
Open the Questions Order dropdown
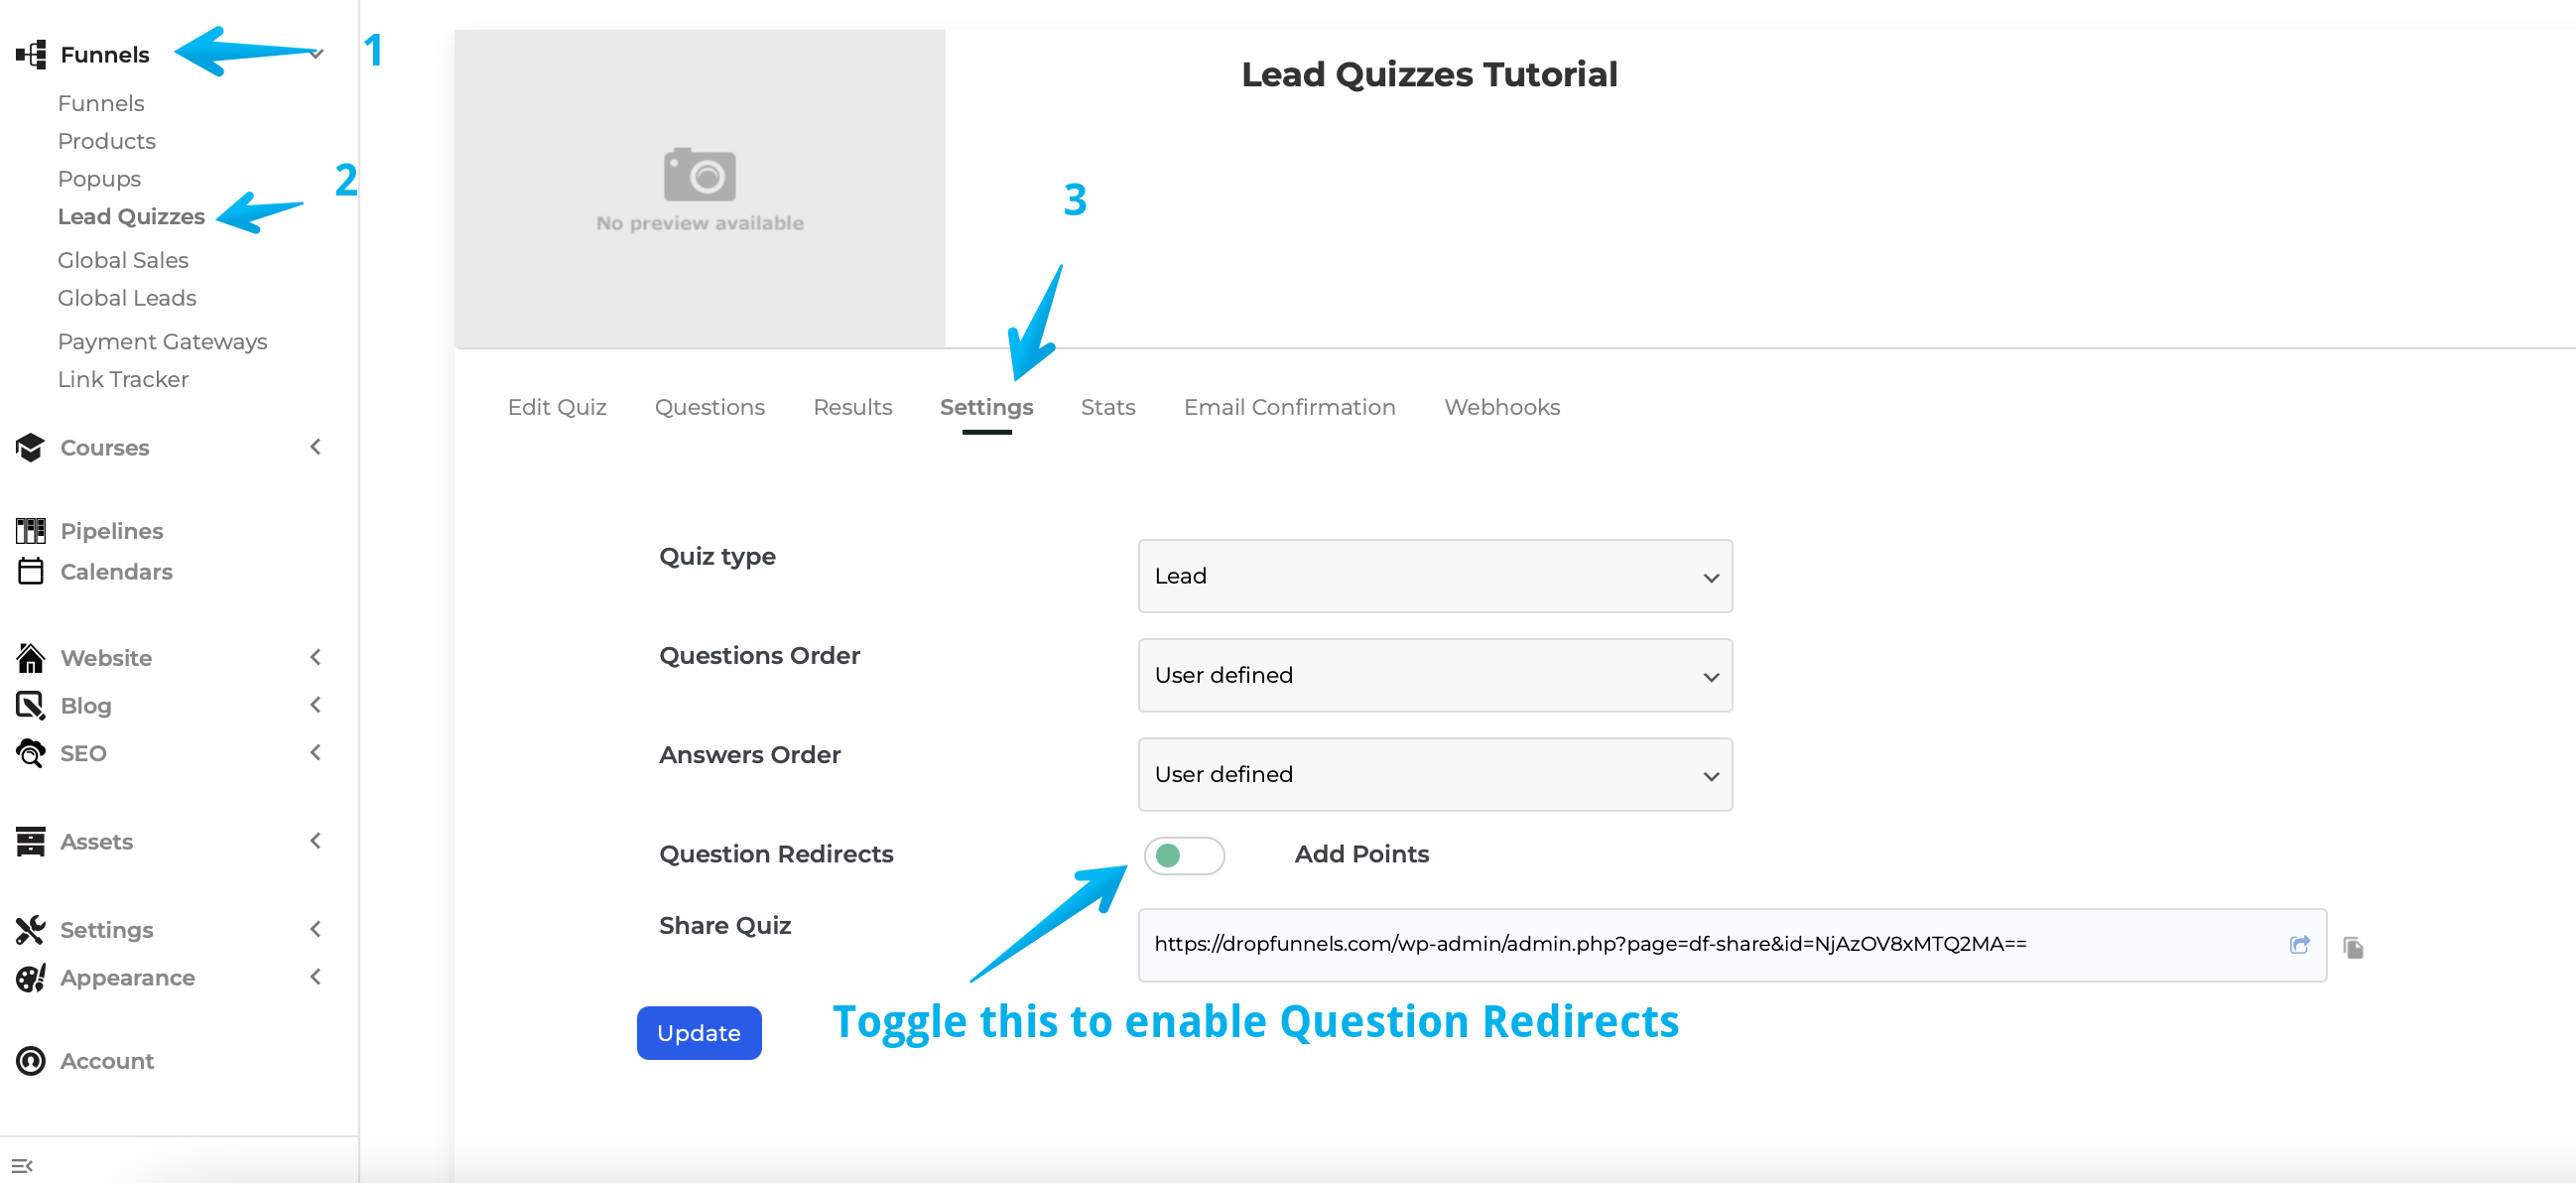1434,675
